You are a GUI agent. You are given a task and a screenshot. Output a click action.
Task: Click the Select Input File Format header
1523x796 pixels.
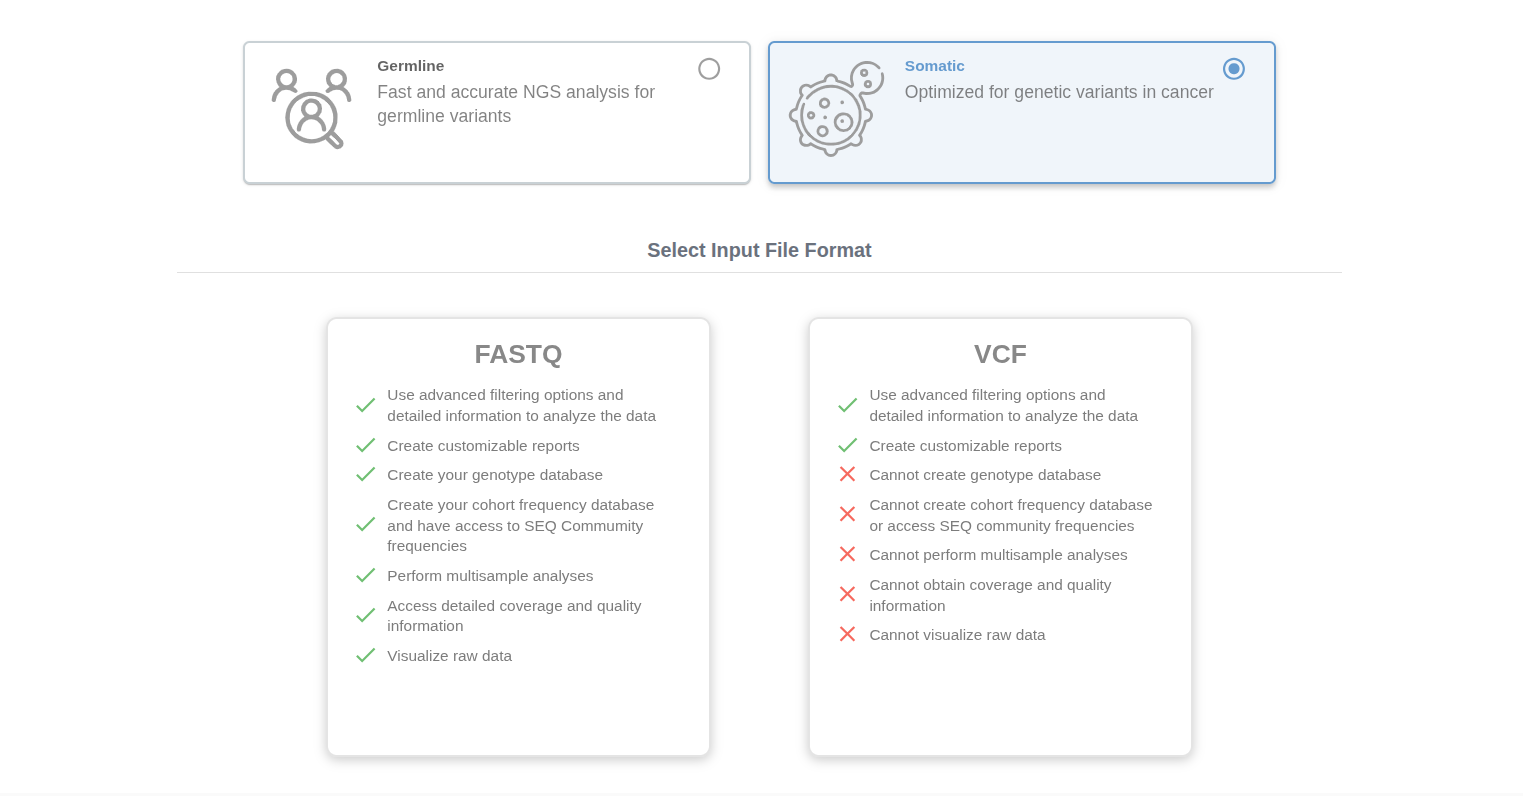(759, 250)
